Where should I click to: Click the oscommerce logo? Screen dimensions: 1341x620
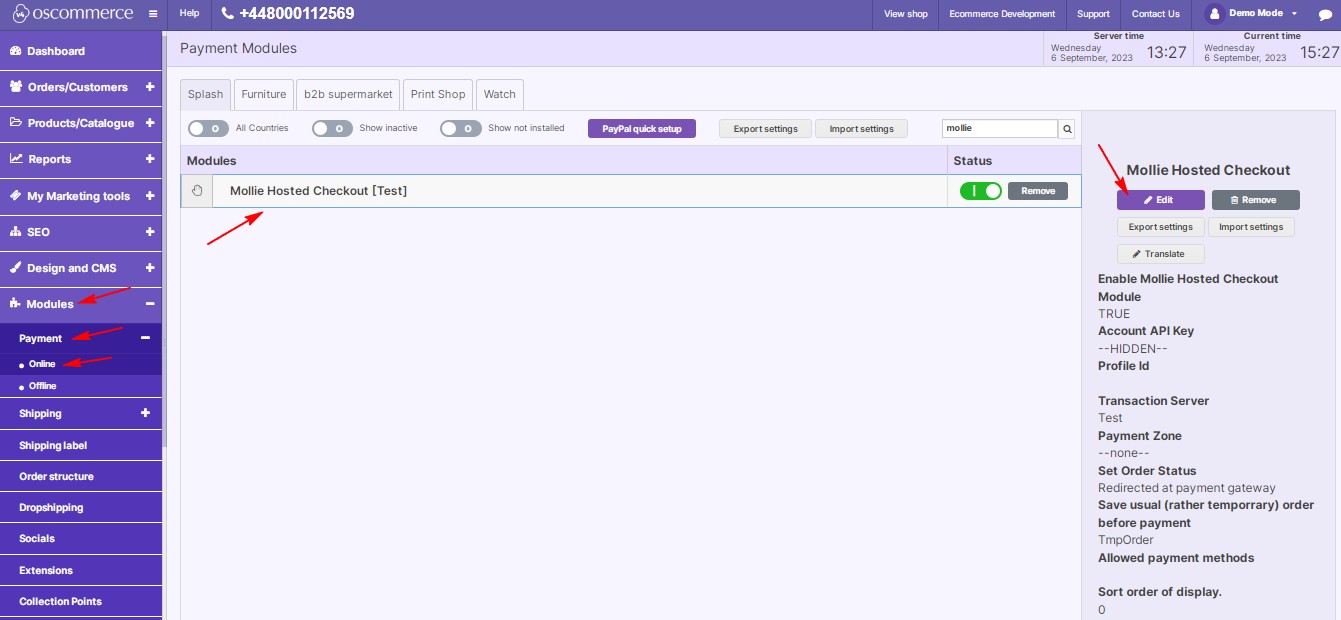click(72, 14)
